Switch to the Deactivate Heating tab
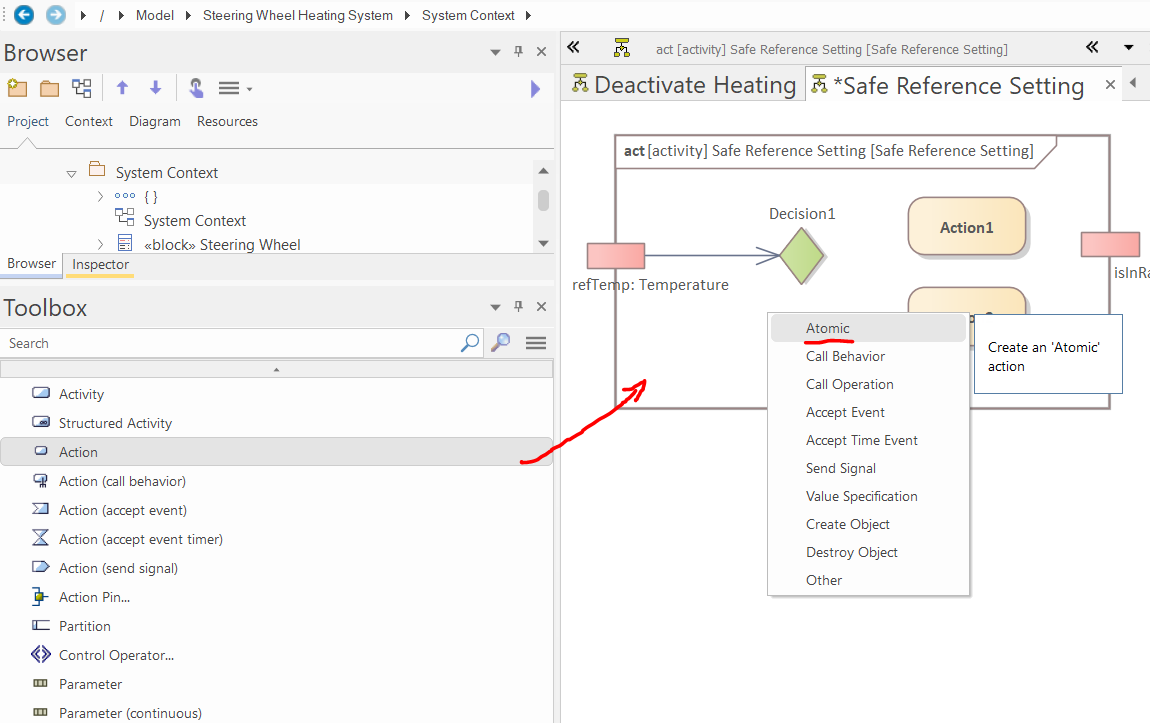Image resolution: width=1150 pixels, height=723 pixels. tap(684, 85)
